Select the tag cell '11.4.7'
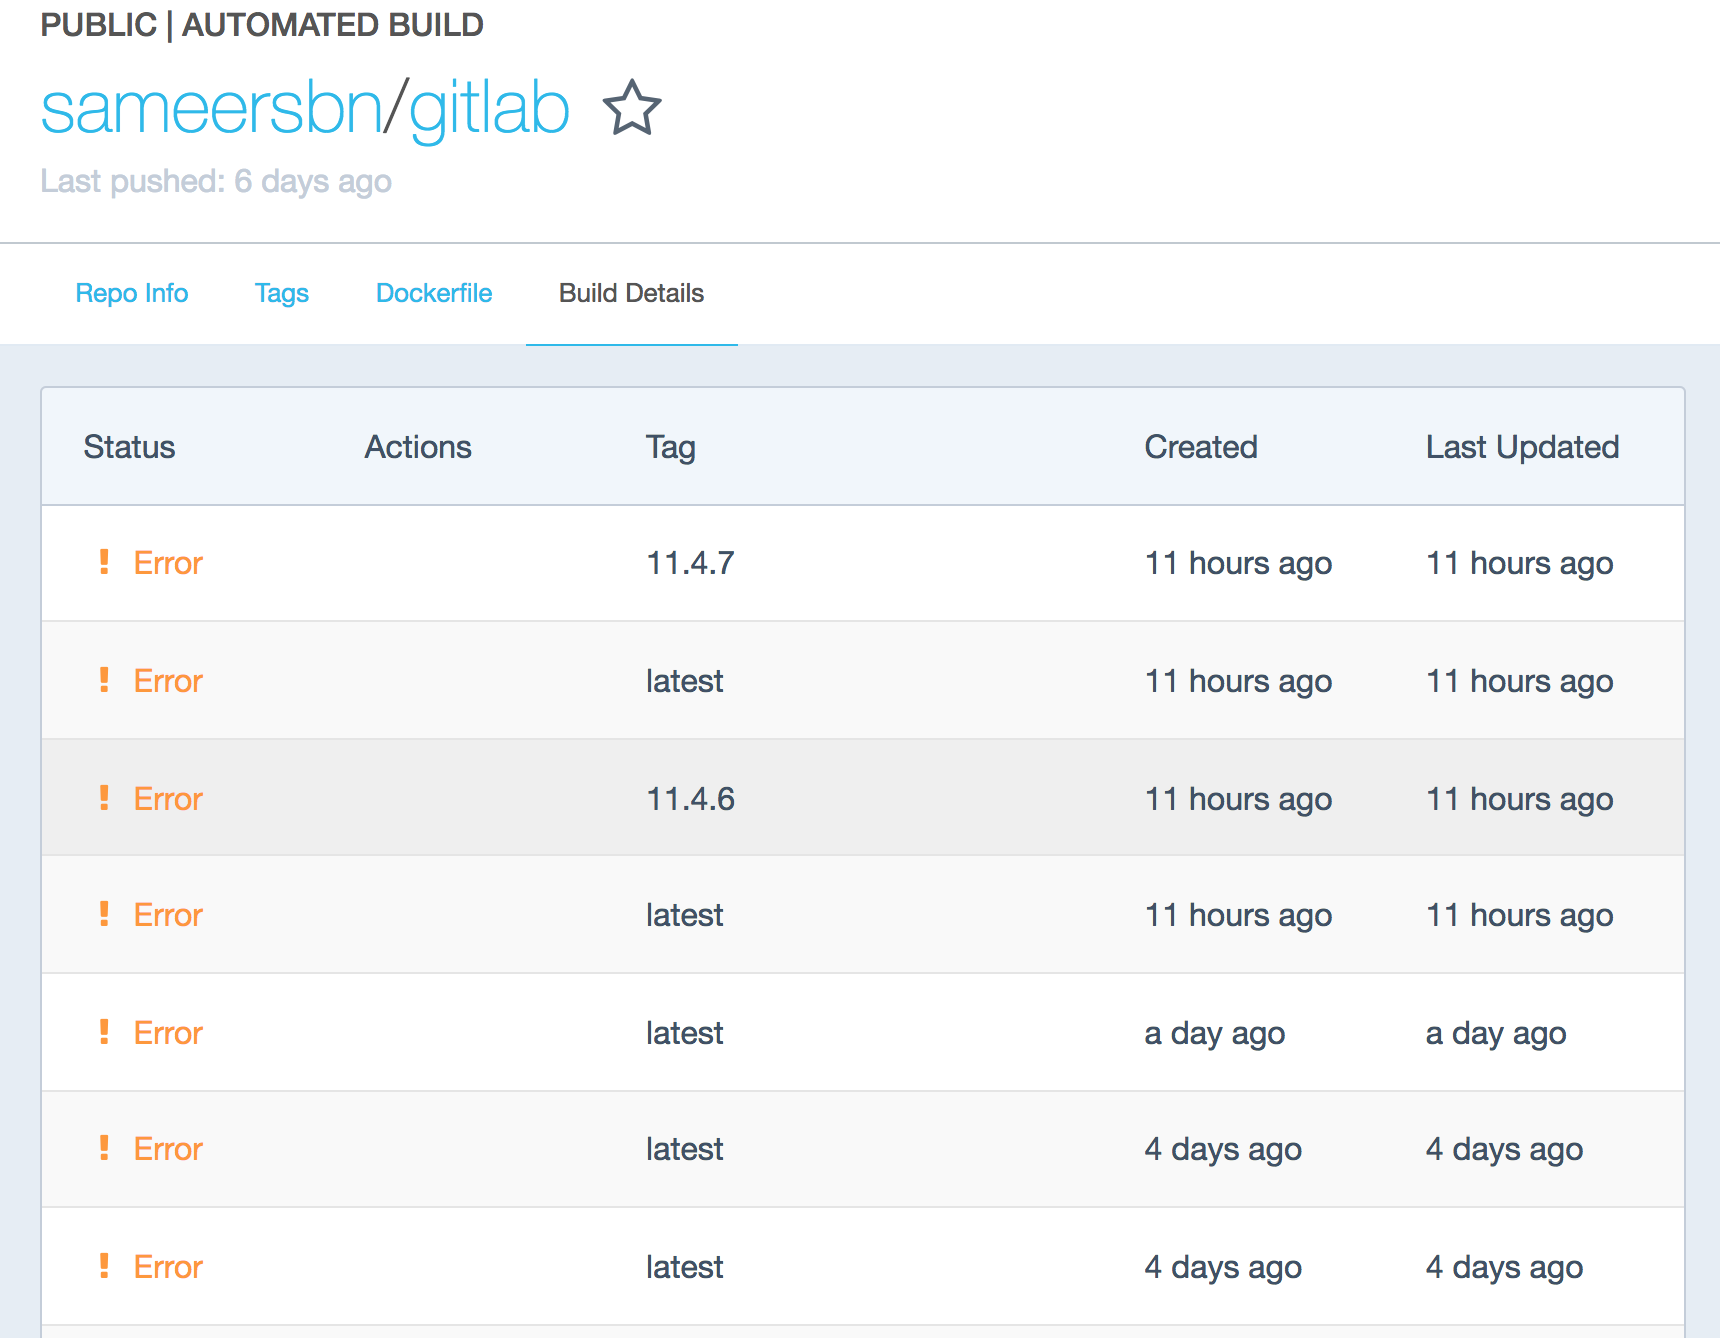Image resolution: width=1720 pixels, height=1338 pixels. pyautogui.click(x=691, y=563)
